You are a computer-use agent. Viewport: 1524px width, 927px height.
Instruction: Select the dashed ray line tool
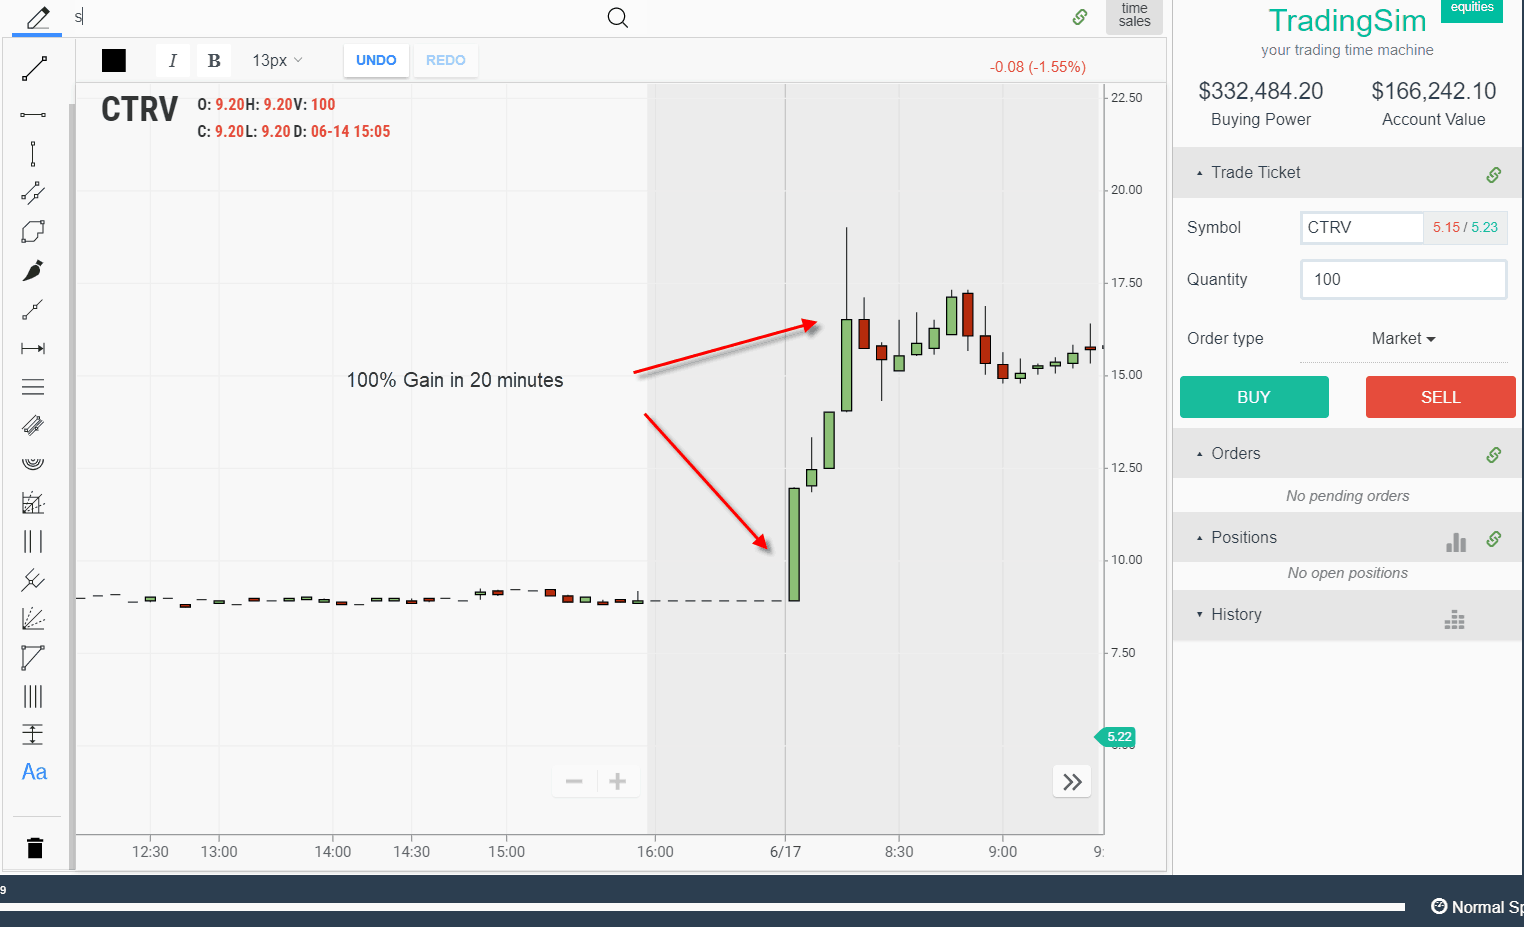(33, 192)
